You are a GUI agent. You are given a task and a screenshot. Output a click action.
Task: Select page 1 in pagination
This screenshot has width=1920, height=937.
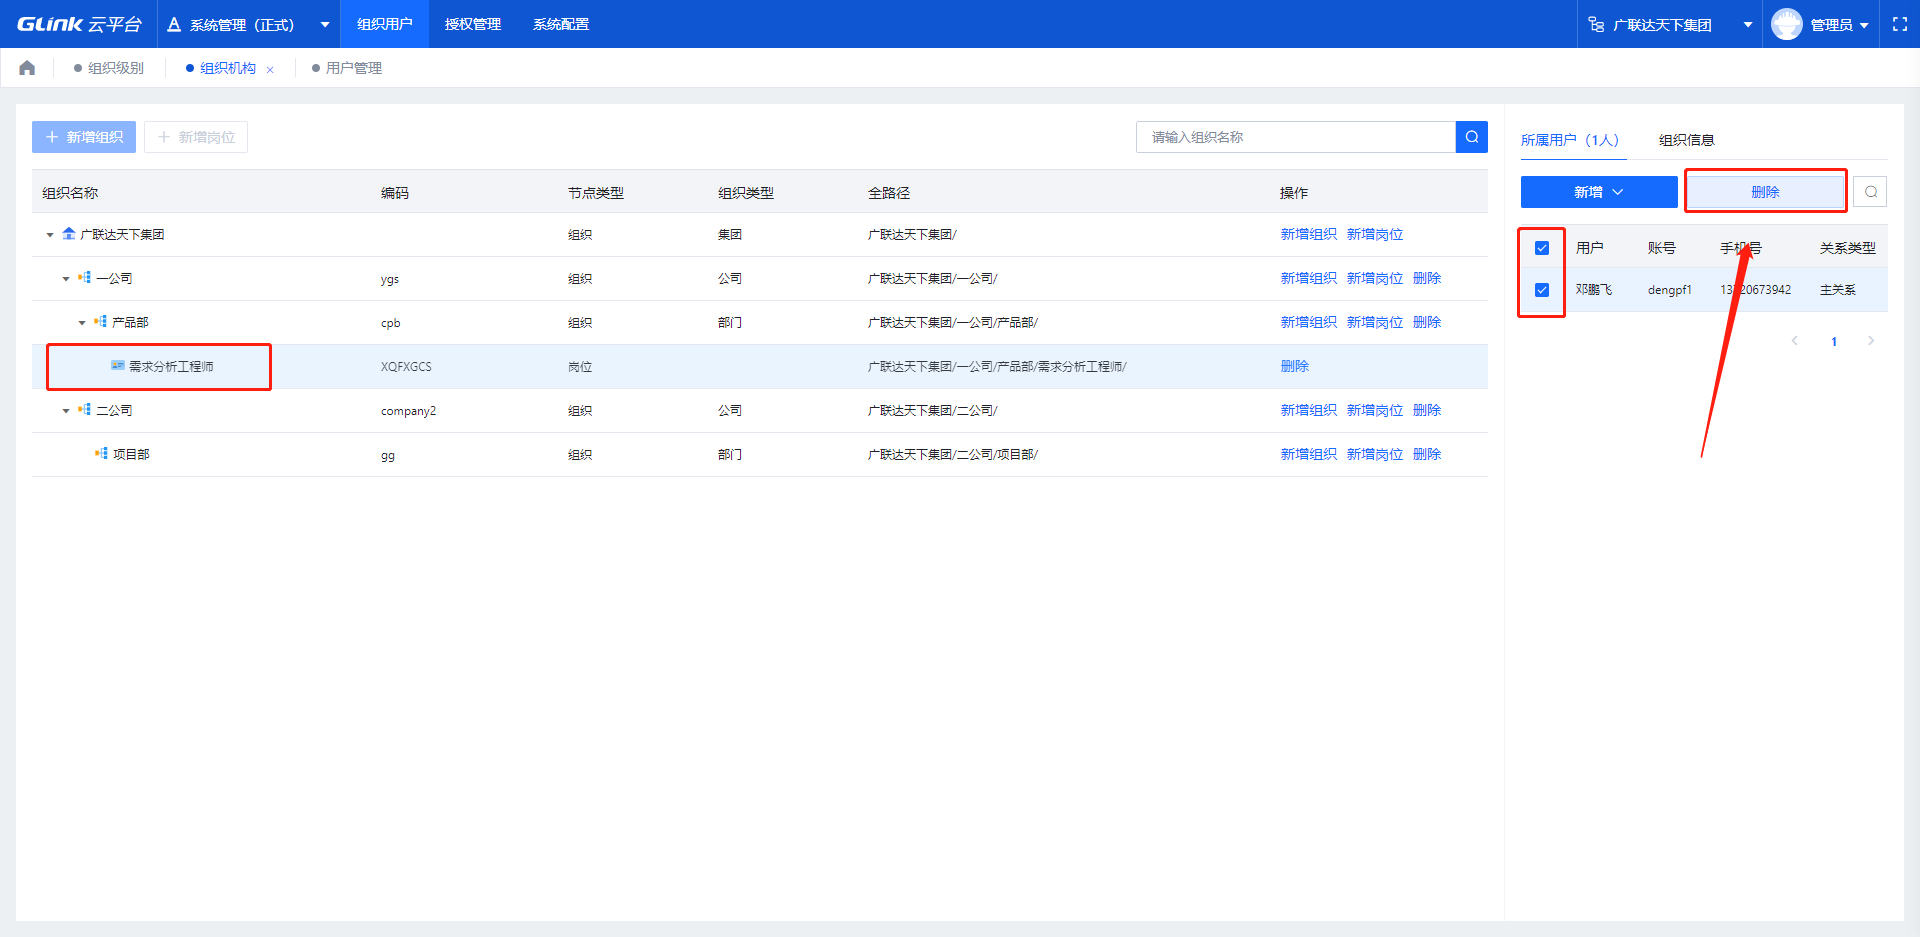[x=1833, y=341]
